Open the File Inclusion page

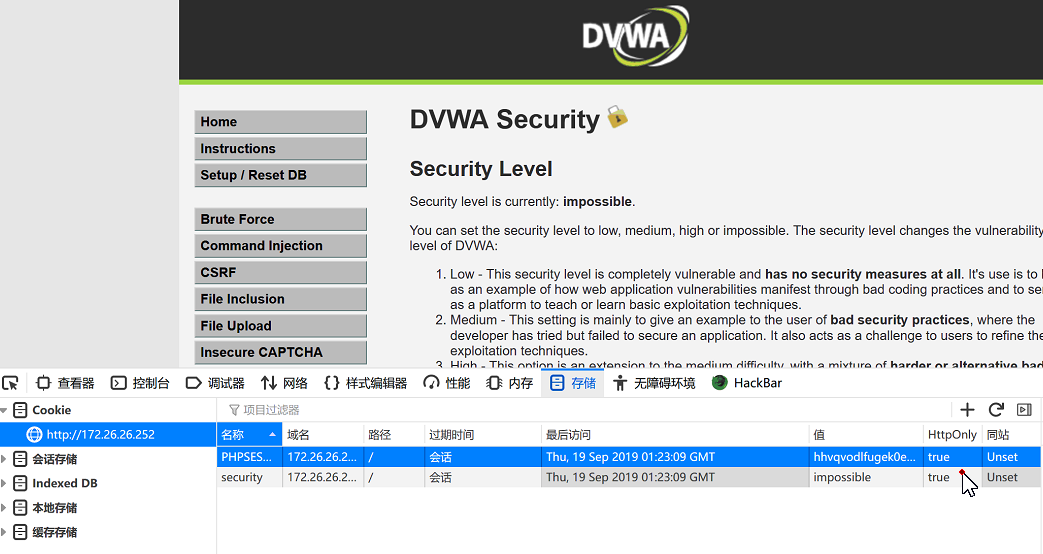click(x=281, y=299)
